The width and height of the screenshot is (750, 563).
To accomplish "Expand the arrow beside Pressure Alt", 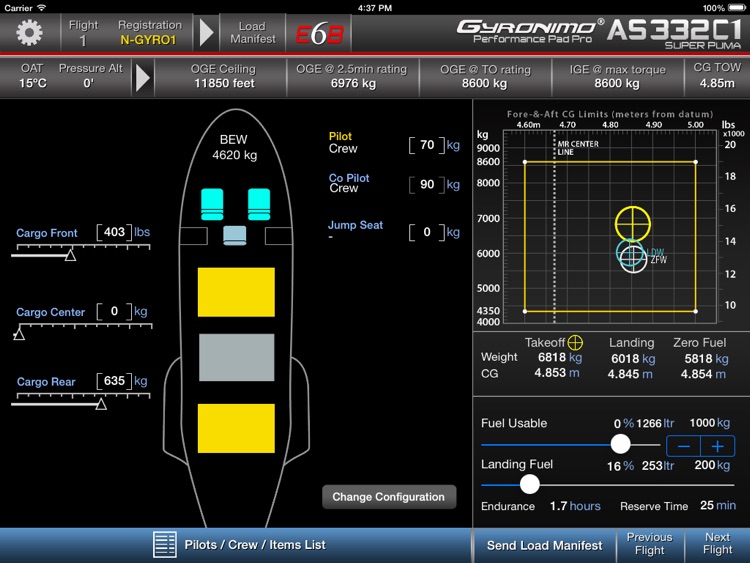I will click(x=143, y=77).
